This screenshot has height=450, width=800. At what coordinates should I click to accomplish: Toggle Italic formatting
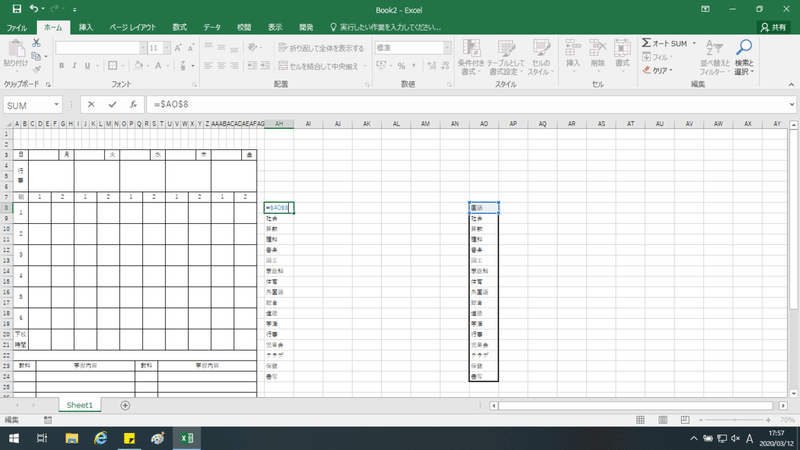(74, 65)
